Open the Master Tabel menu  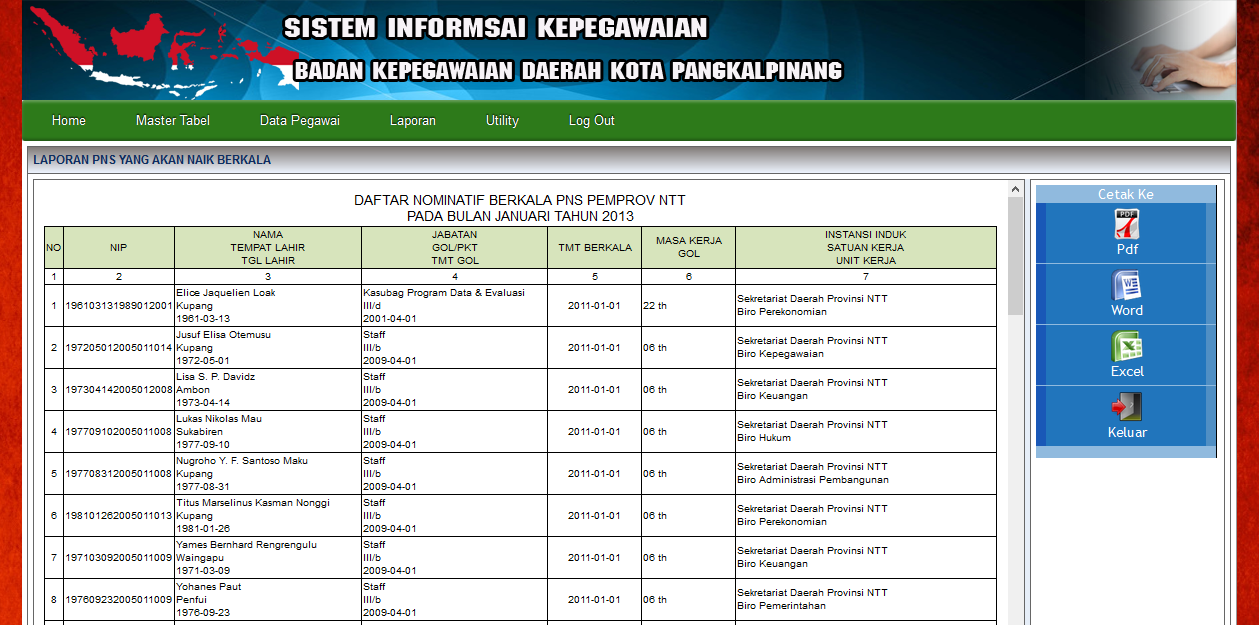(173, 121)
